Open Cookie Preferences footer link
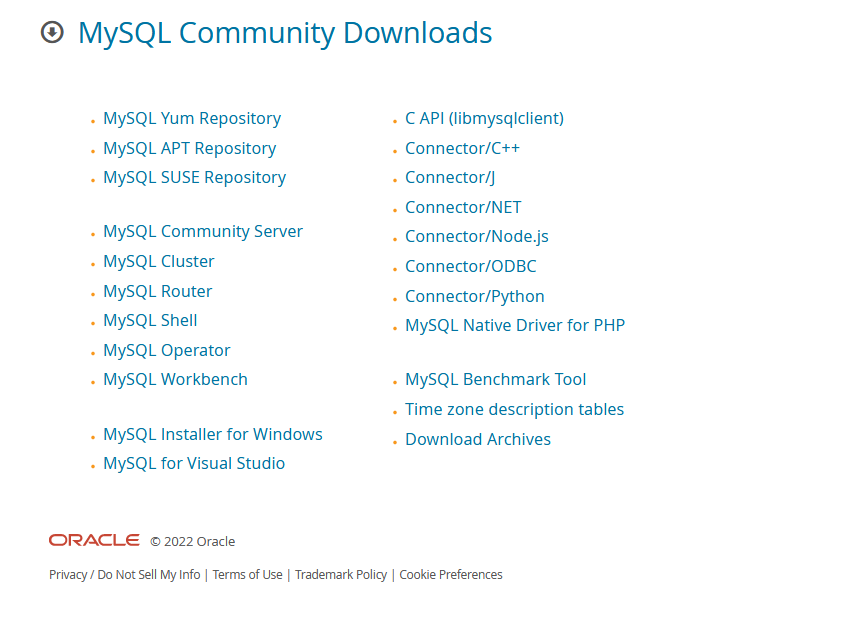Screen dimensions: 853x618 [451, 574]
